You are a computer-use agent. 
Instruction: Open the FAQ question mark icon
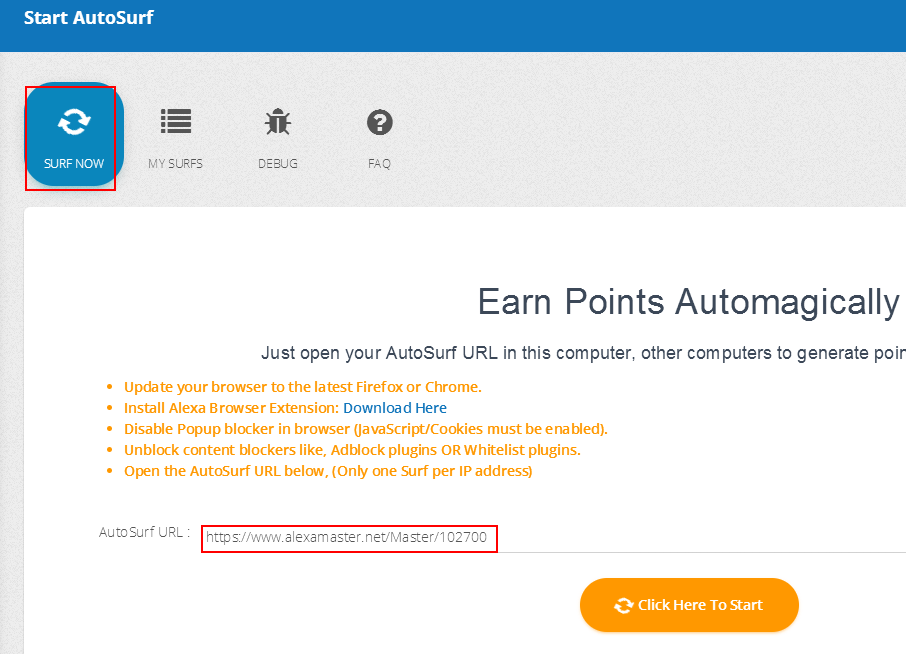pyautogui.click(x=380, y=122)
